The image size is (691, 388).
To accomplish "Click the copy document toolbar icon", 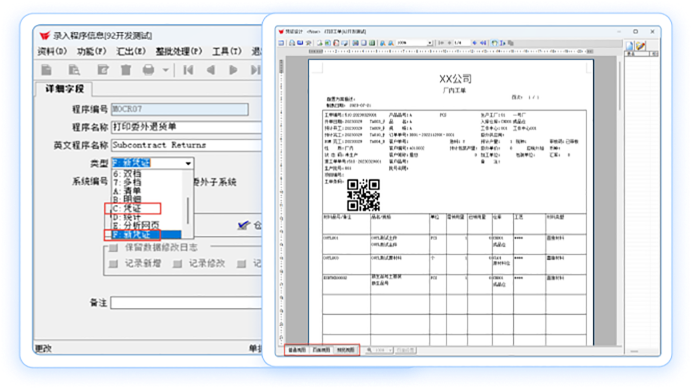I will coord(74,70).
